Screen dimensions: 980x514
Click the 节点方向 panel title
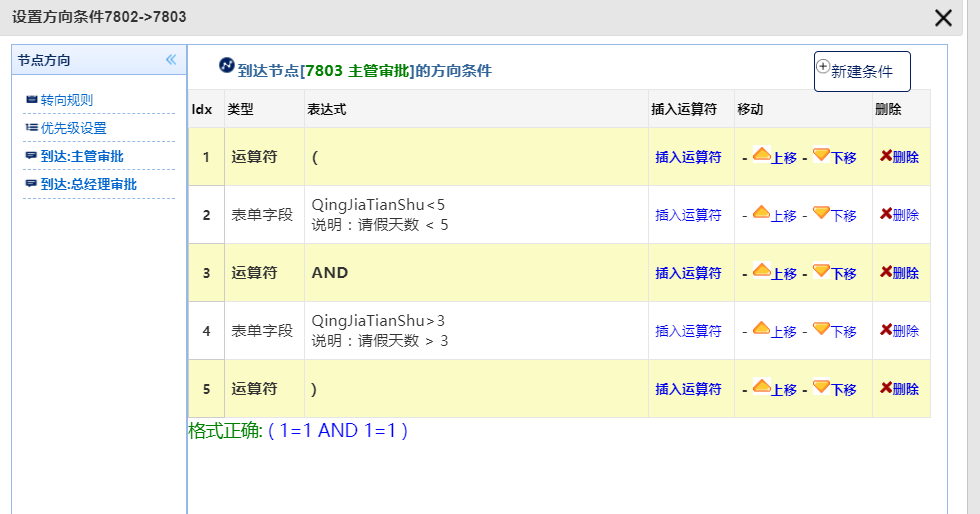pos(44,61)
